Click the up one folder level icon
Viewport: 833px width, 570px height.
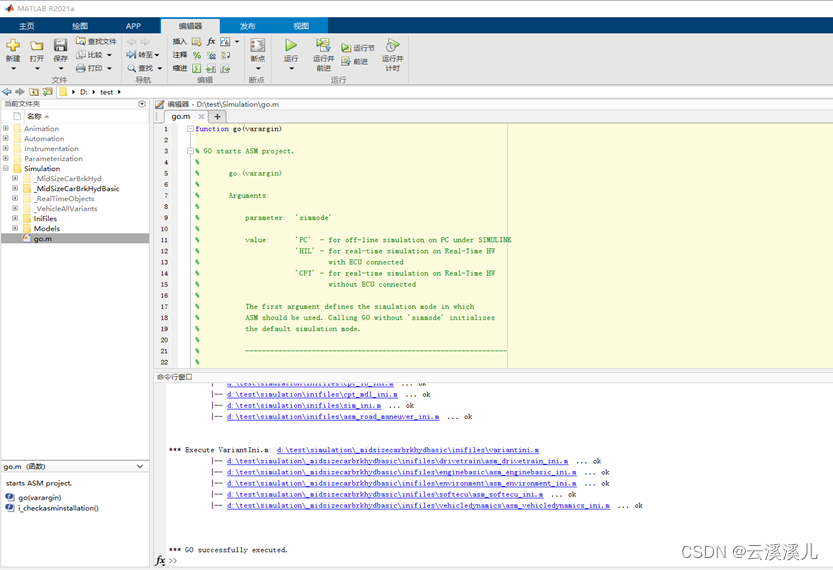(x=34, y=92)
